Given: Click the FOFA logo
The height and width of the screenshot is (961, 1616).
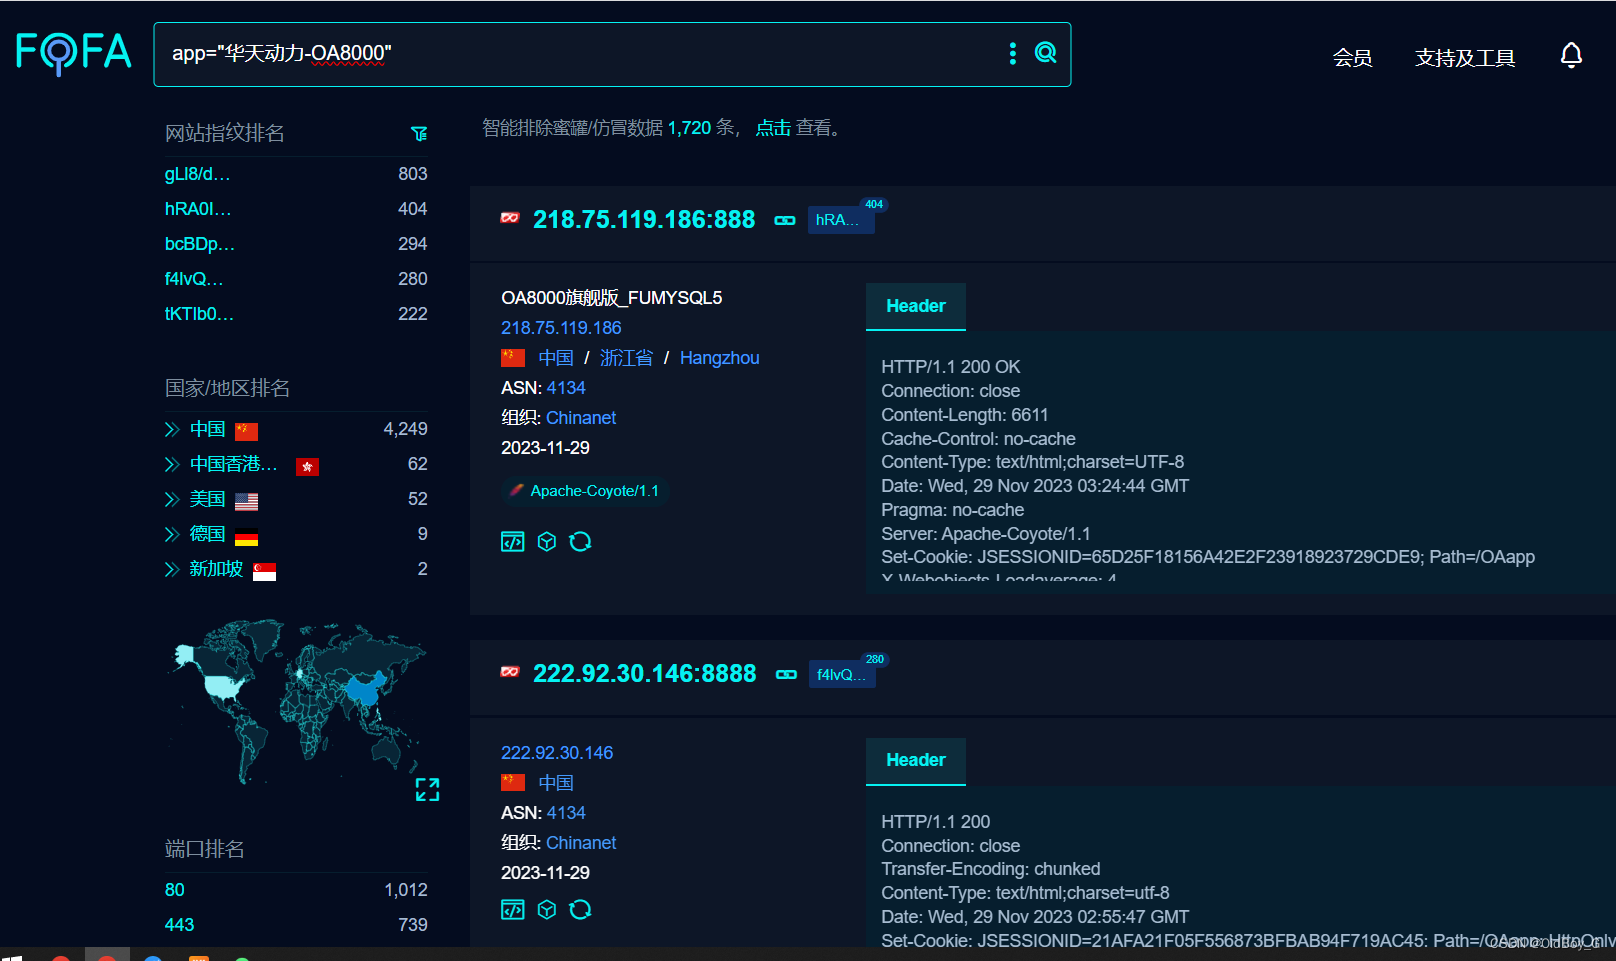Looking at the screenshot, I should tap(73, 53).
